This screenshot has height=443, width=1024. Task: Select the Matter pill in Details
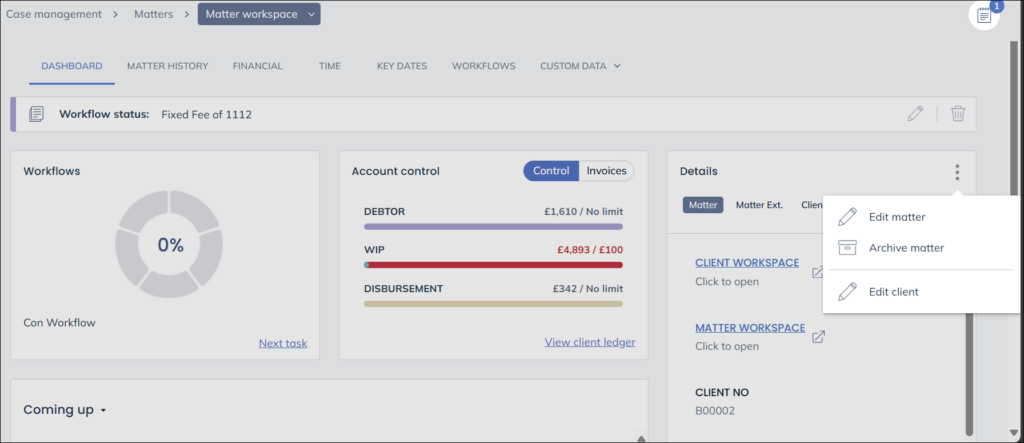703,205
